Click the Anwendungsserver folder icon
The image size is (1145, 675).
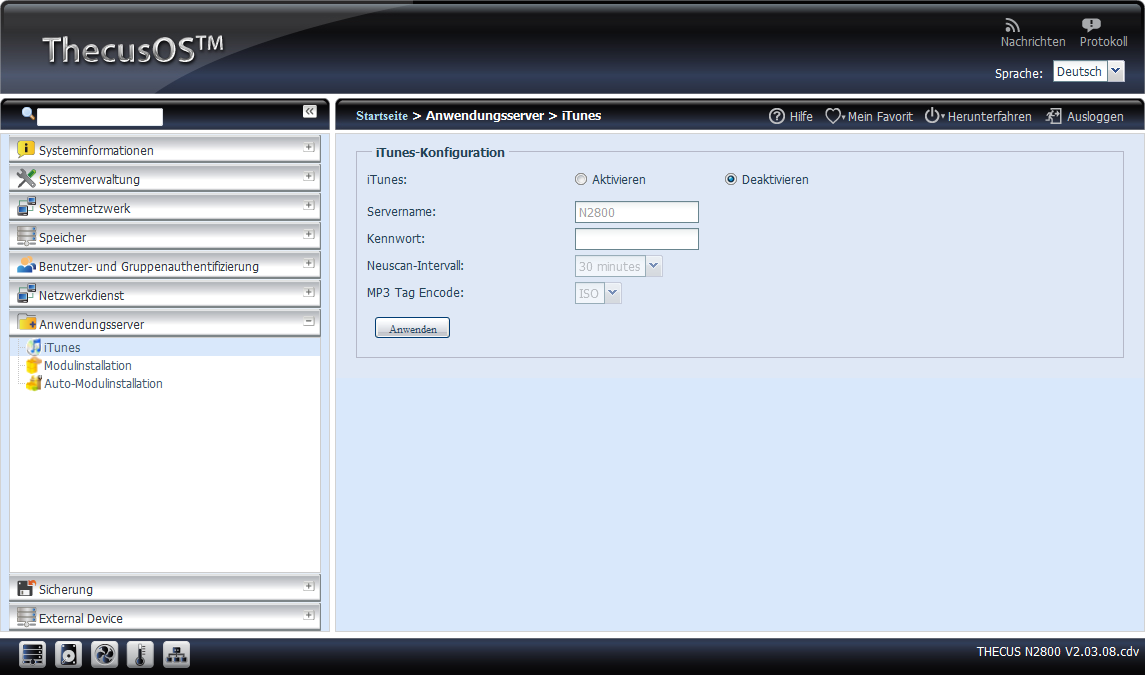[x=26, y=323]
